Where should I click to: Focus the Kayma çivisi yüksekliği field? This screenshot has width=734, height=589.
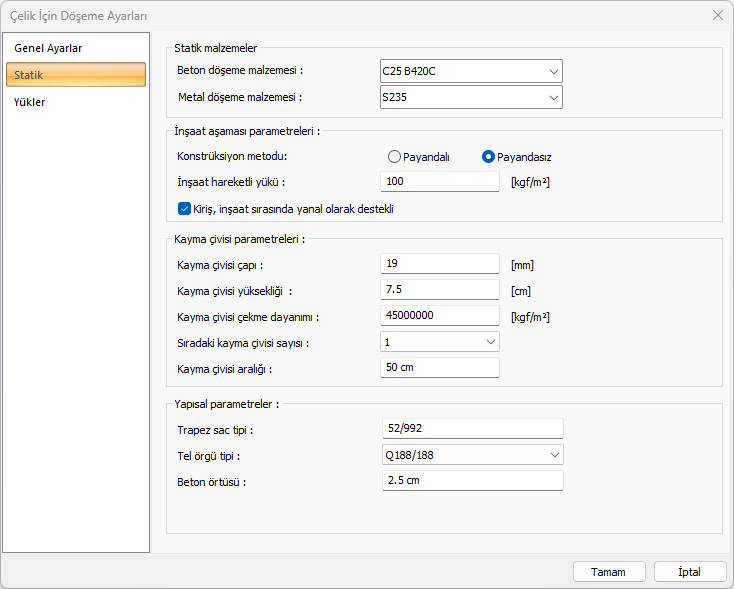pos(440,290)
